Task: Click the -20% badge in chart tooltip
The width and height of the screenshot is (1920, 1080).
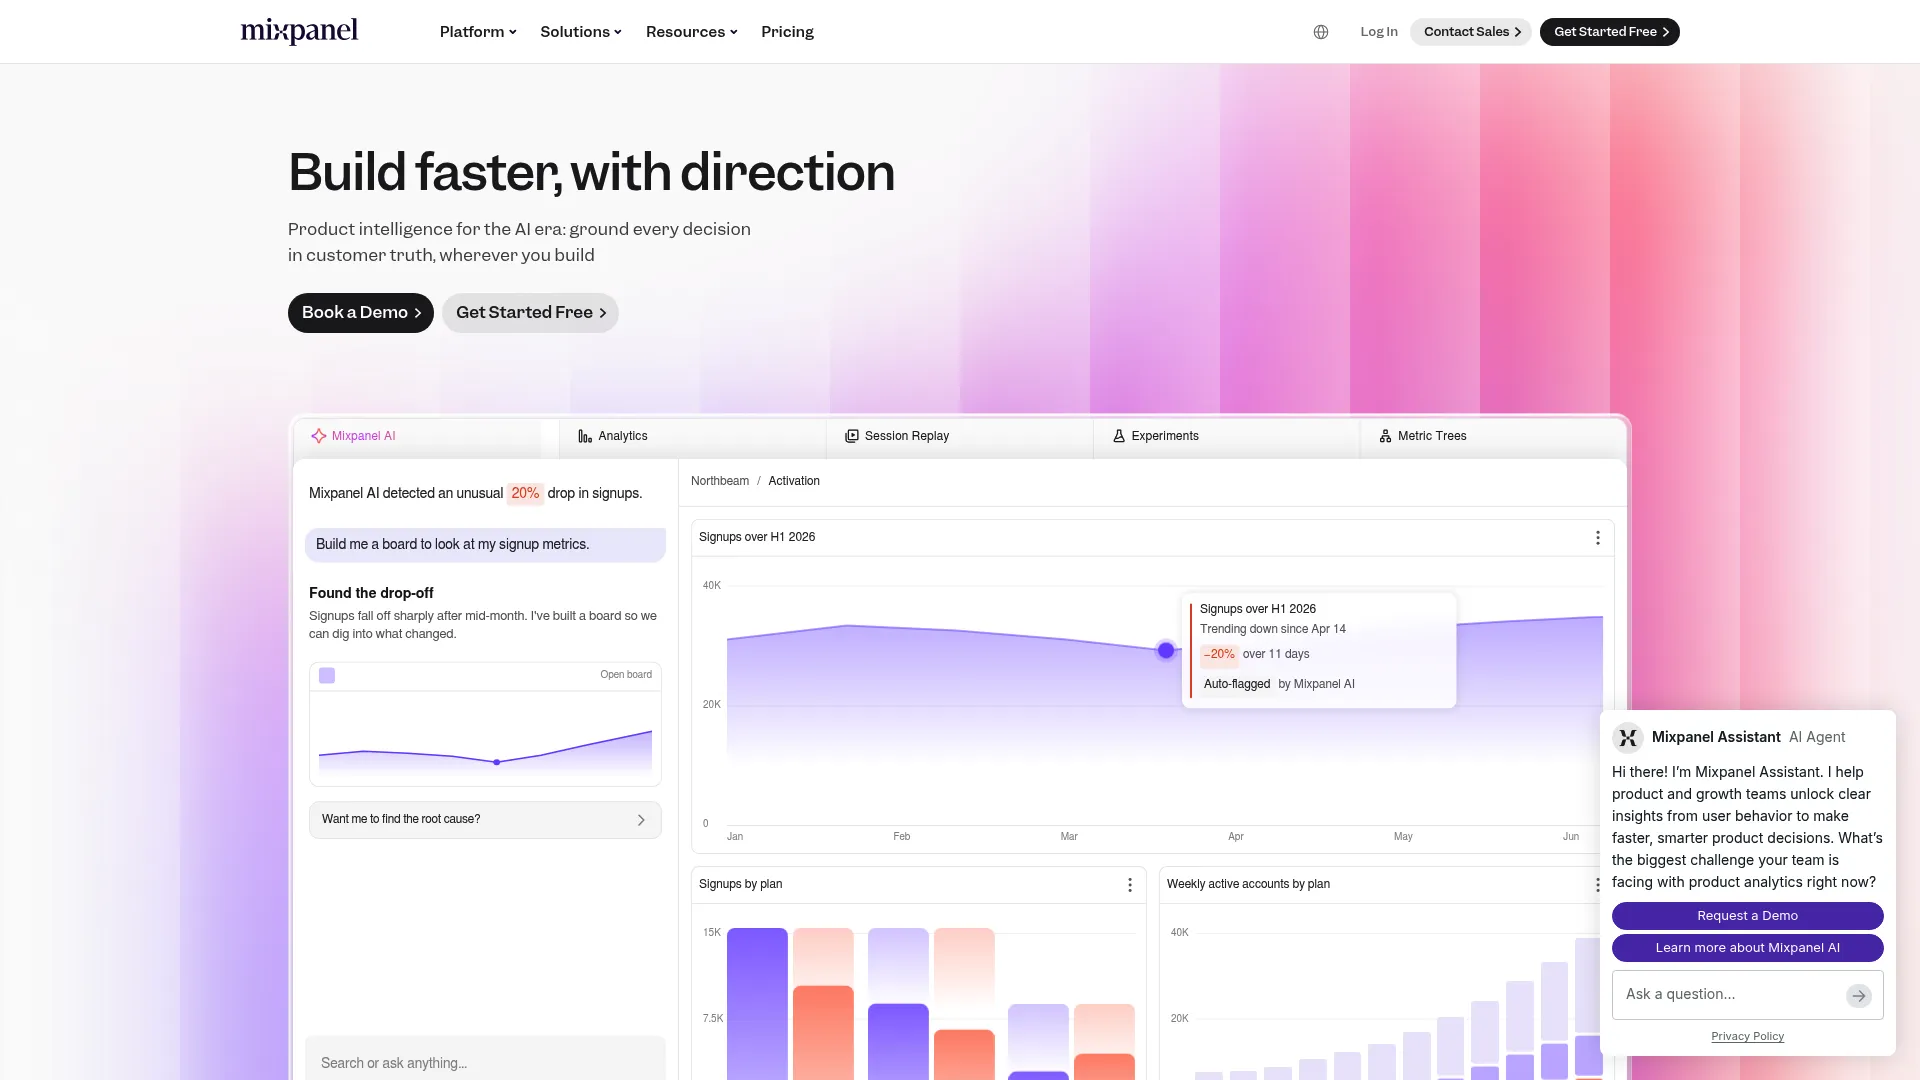Action: [1219, 655]
